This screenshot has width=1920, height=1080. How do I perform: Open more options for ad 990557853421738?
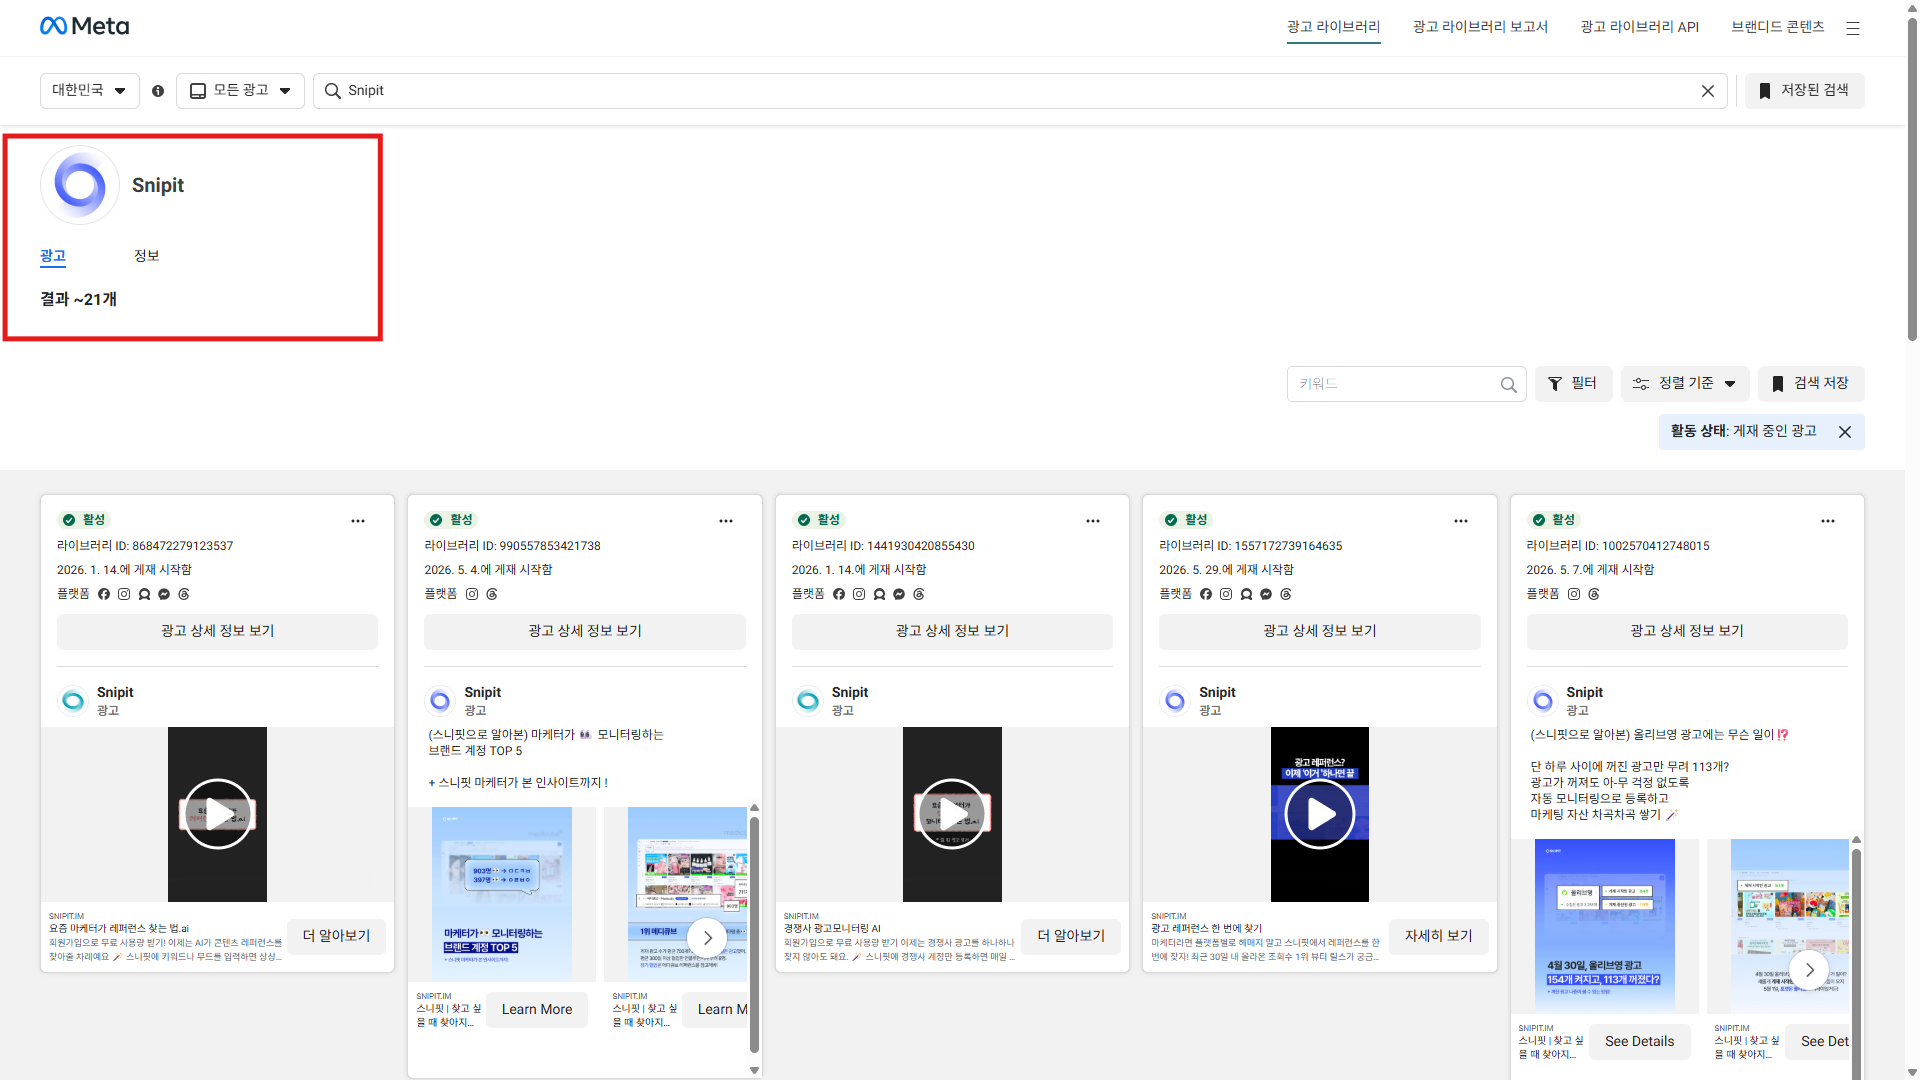pos(726,521)
